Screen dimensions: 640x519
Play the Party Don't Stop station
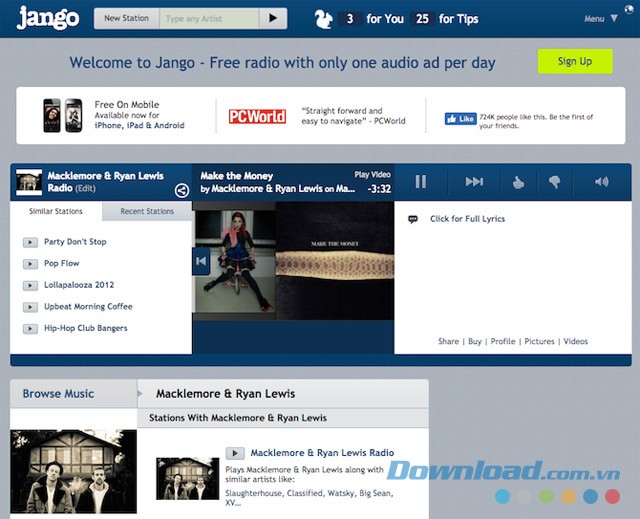point(30,242)
